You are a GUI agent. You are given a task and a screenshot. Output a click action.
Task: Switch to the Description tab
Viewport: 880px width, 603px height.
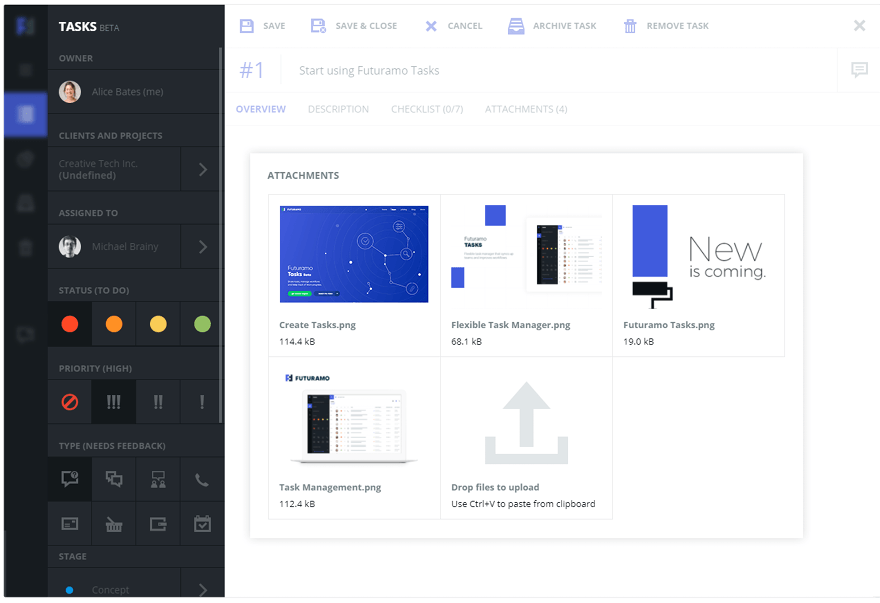tap(338, 109)
